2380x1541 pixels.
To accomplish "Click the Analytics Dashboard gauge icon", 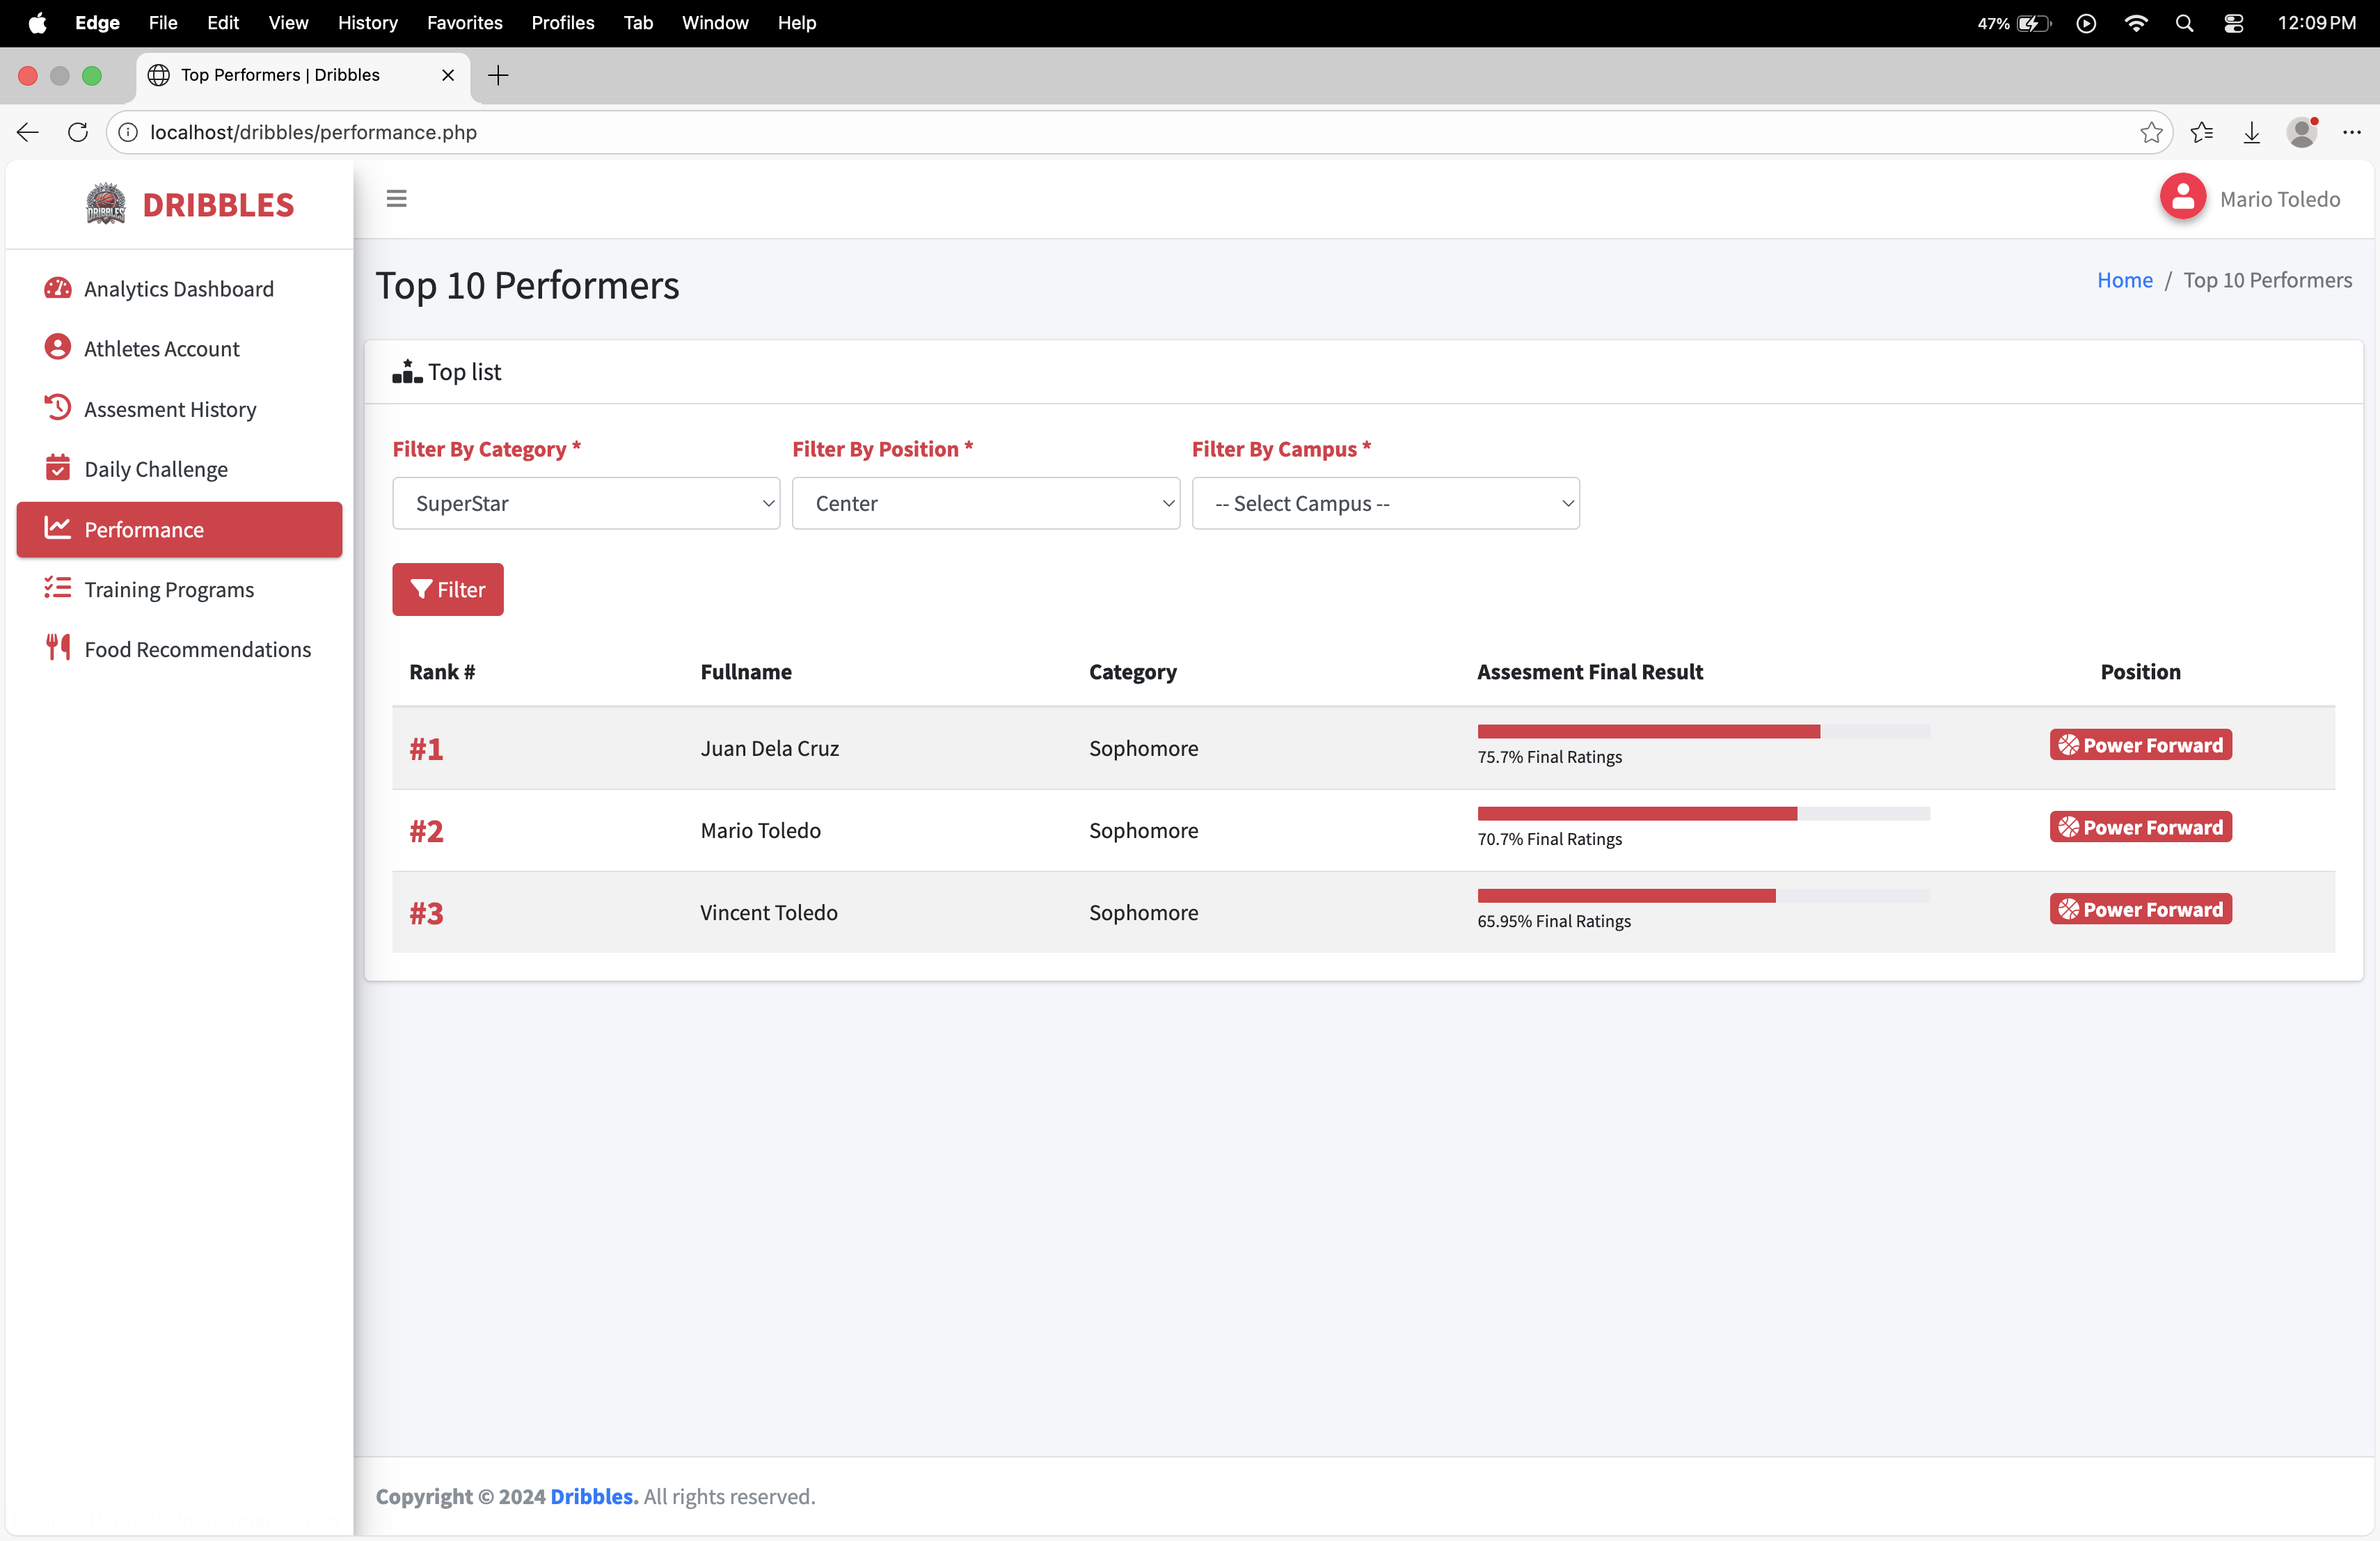I will [58, 288].
